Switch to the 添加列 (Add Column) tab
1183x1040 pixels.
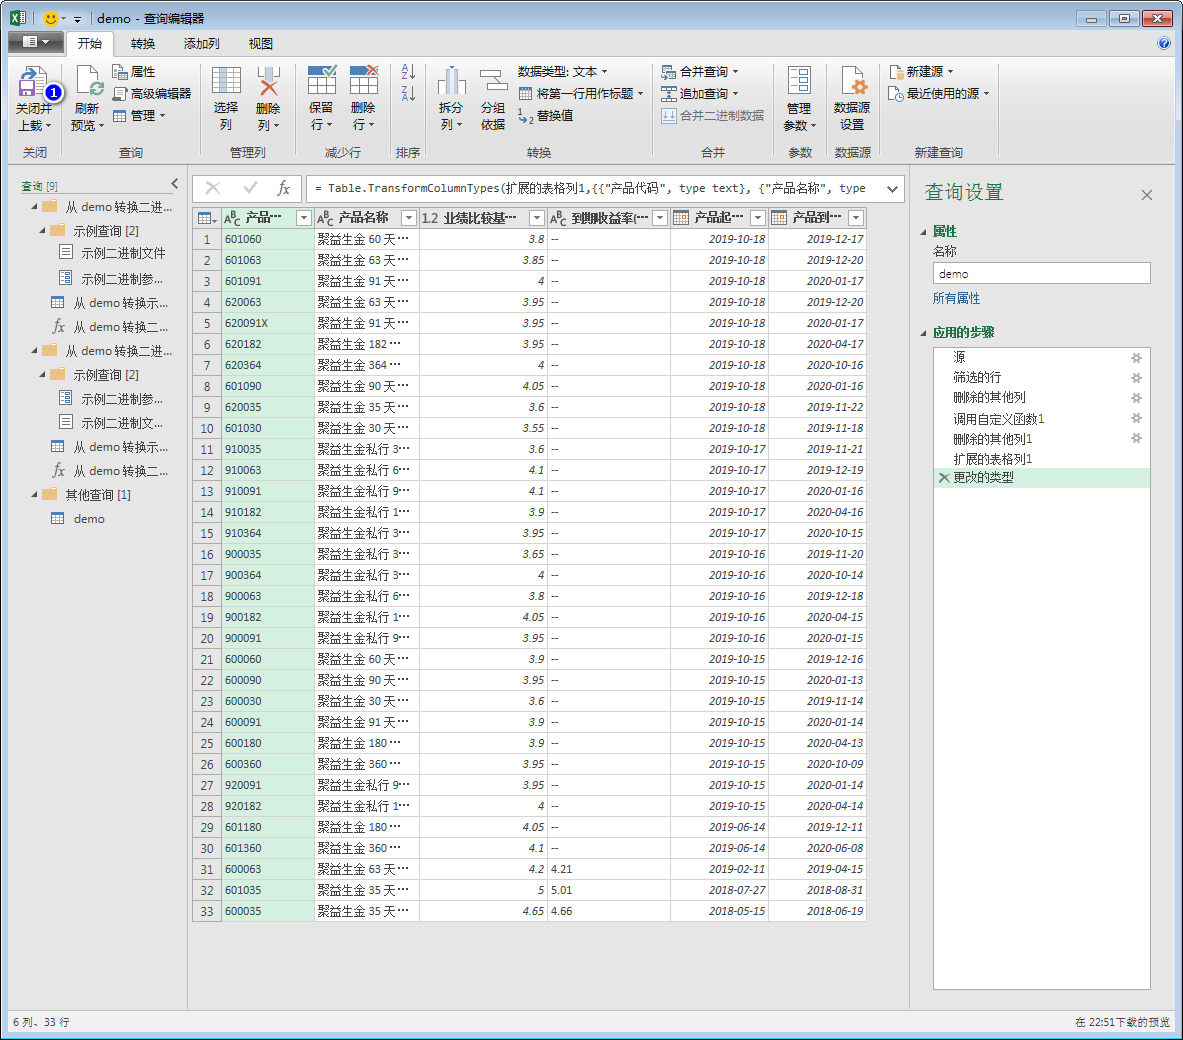point(201,44)
